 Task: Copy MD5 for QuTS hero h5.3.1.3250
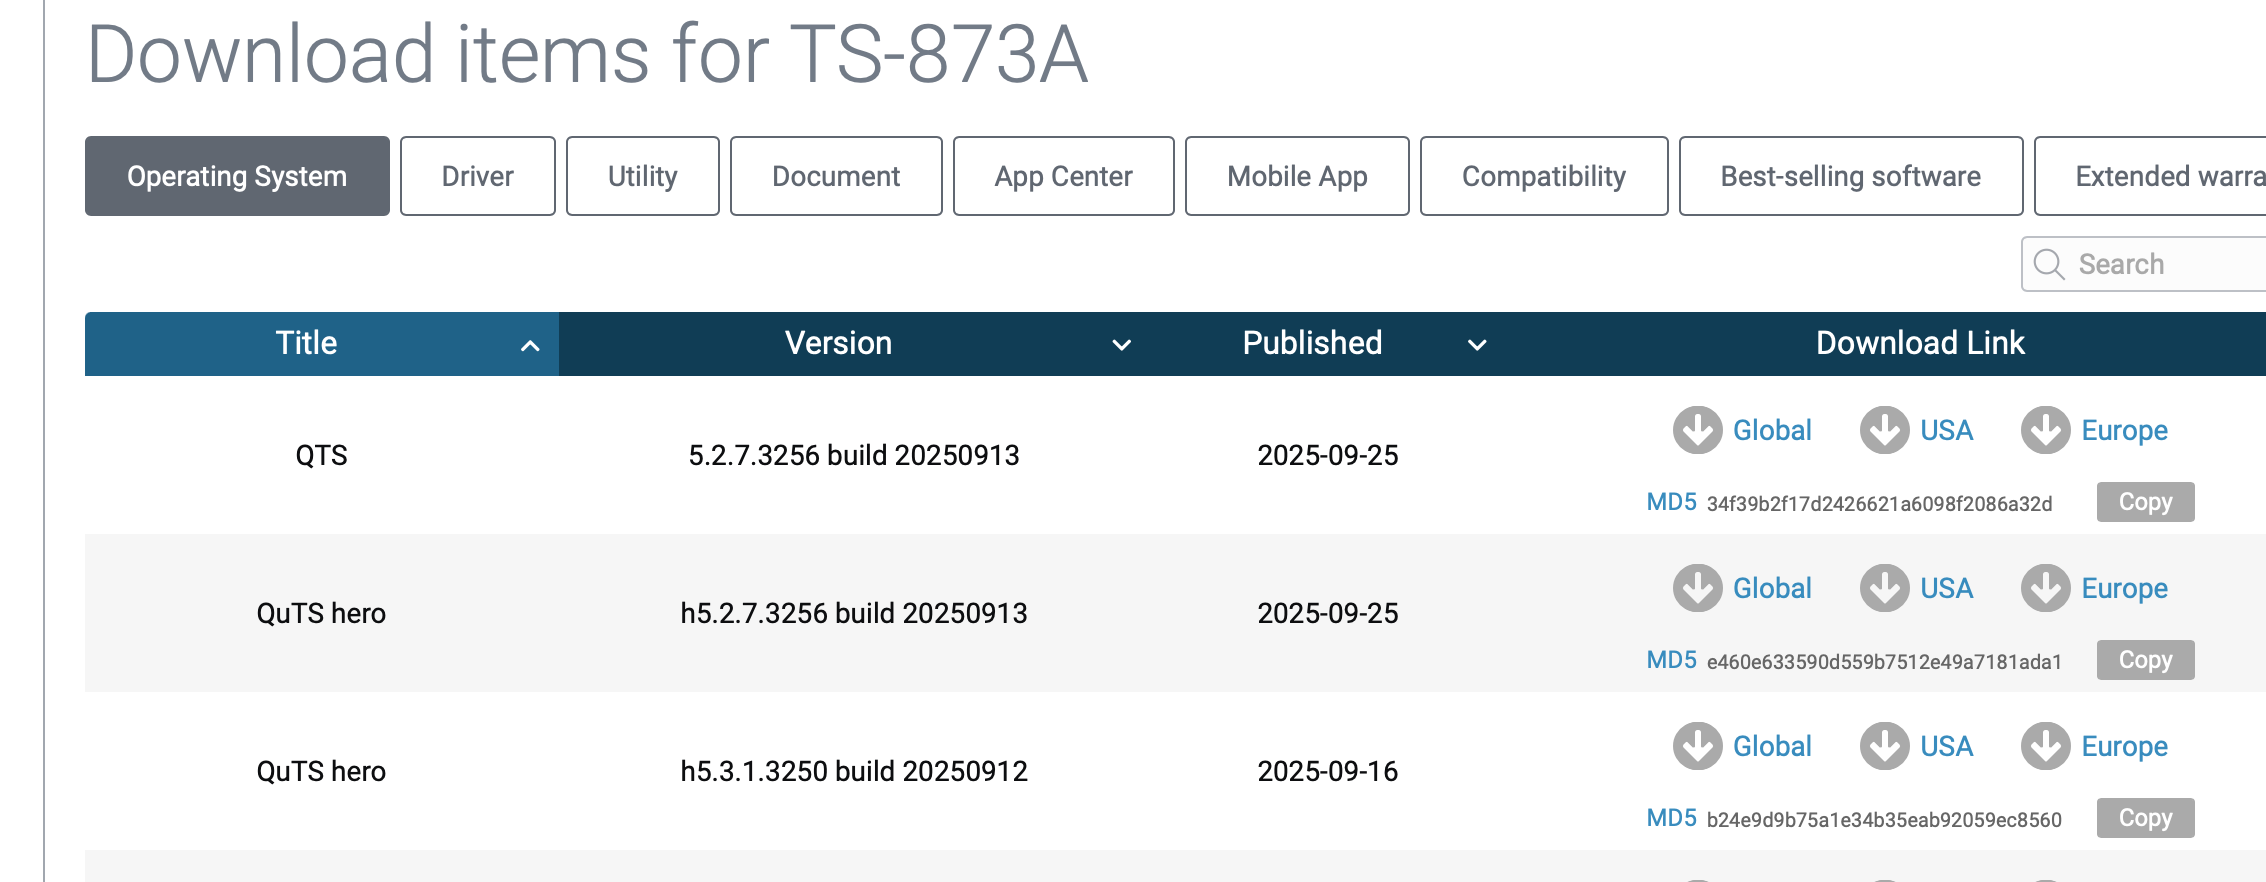2145,818
